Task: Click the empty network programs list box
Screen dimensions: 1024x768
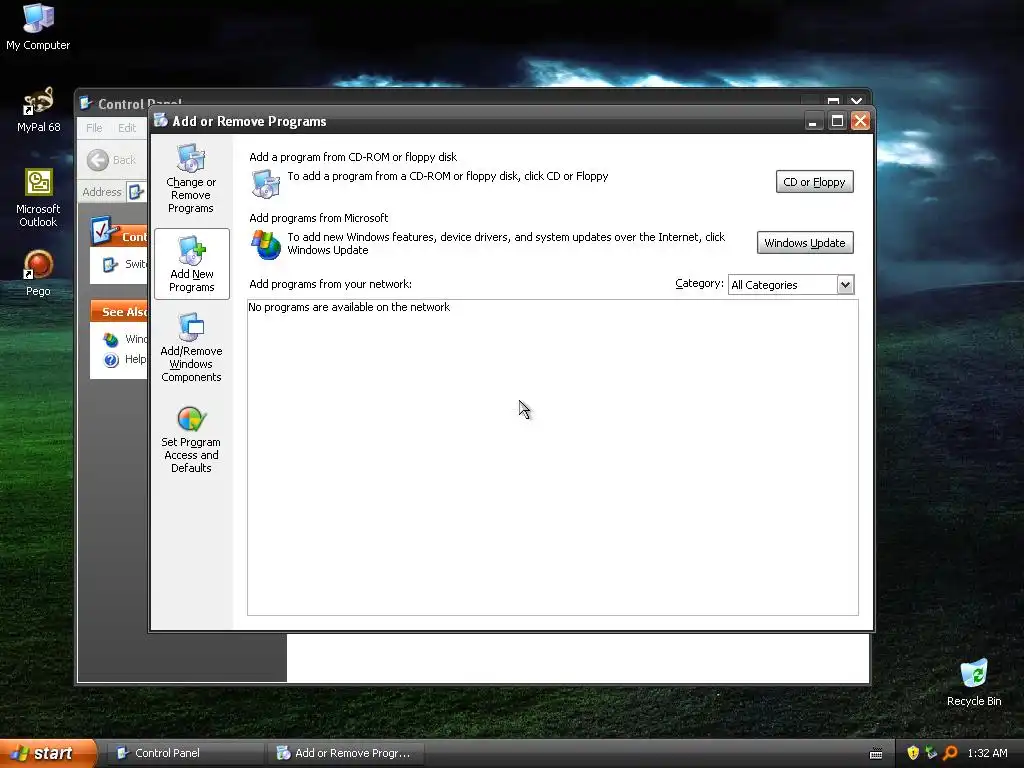Action: pyautogui.click(x=552, y=458)
